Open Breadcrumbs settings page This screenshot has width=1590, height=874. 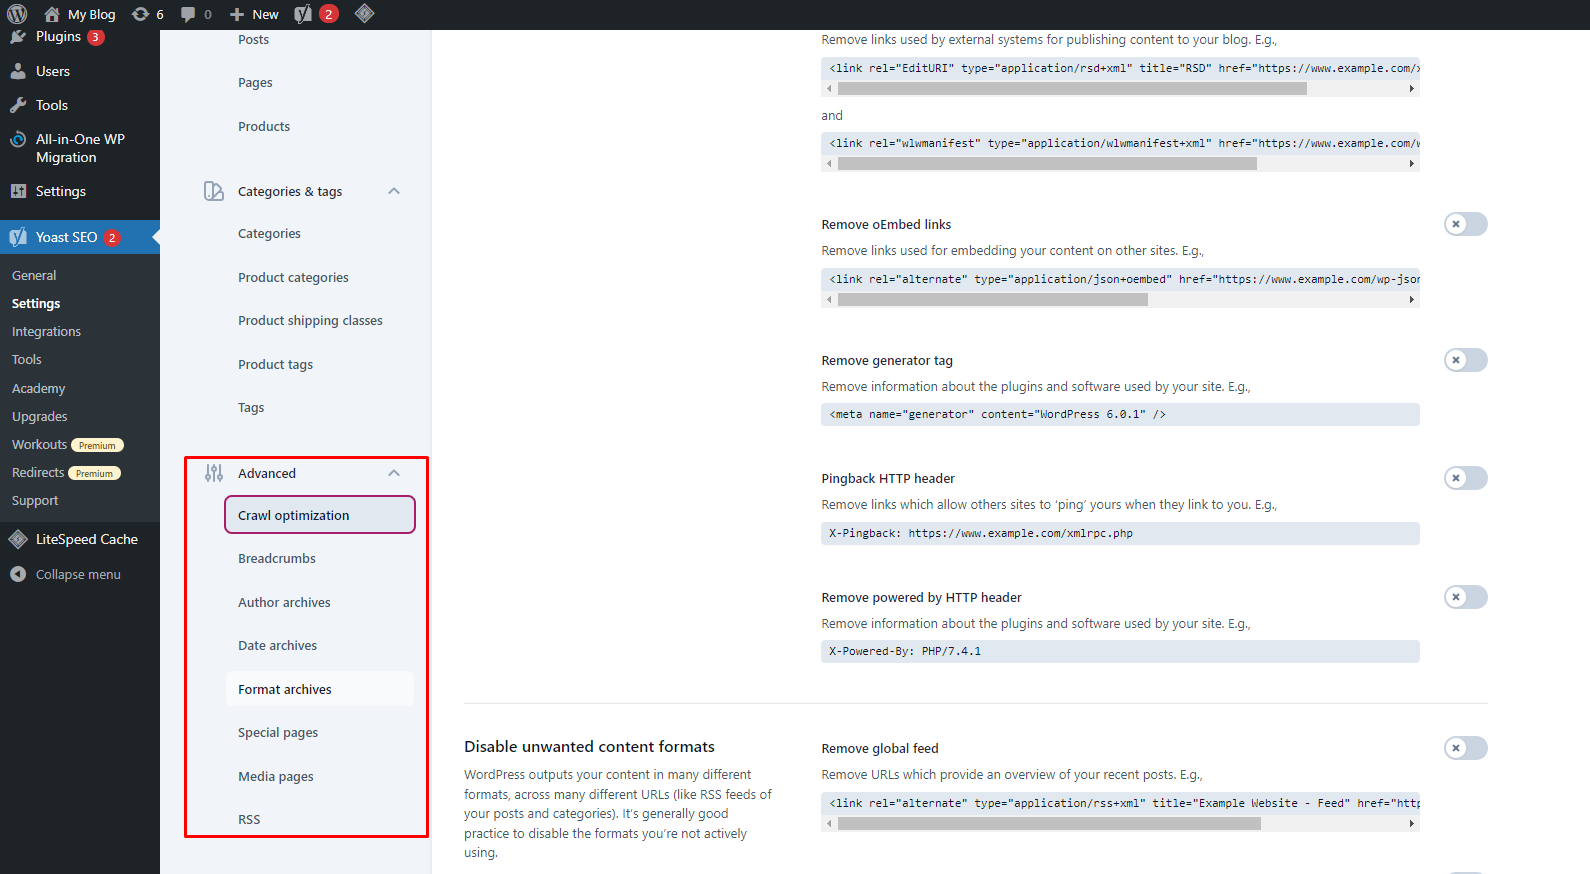(x=277, y=559)
